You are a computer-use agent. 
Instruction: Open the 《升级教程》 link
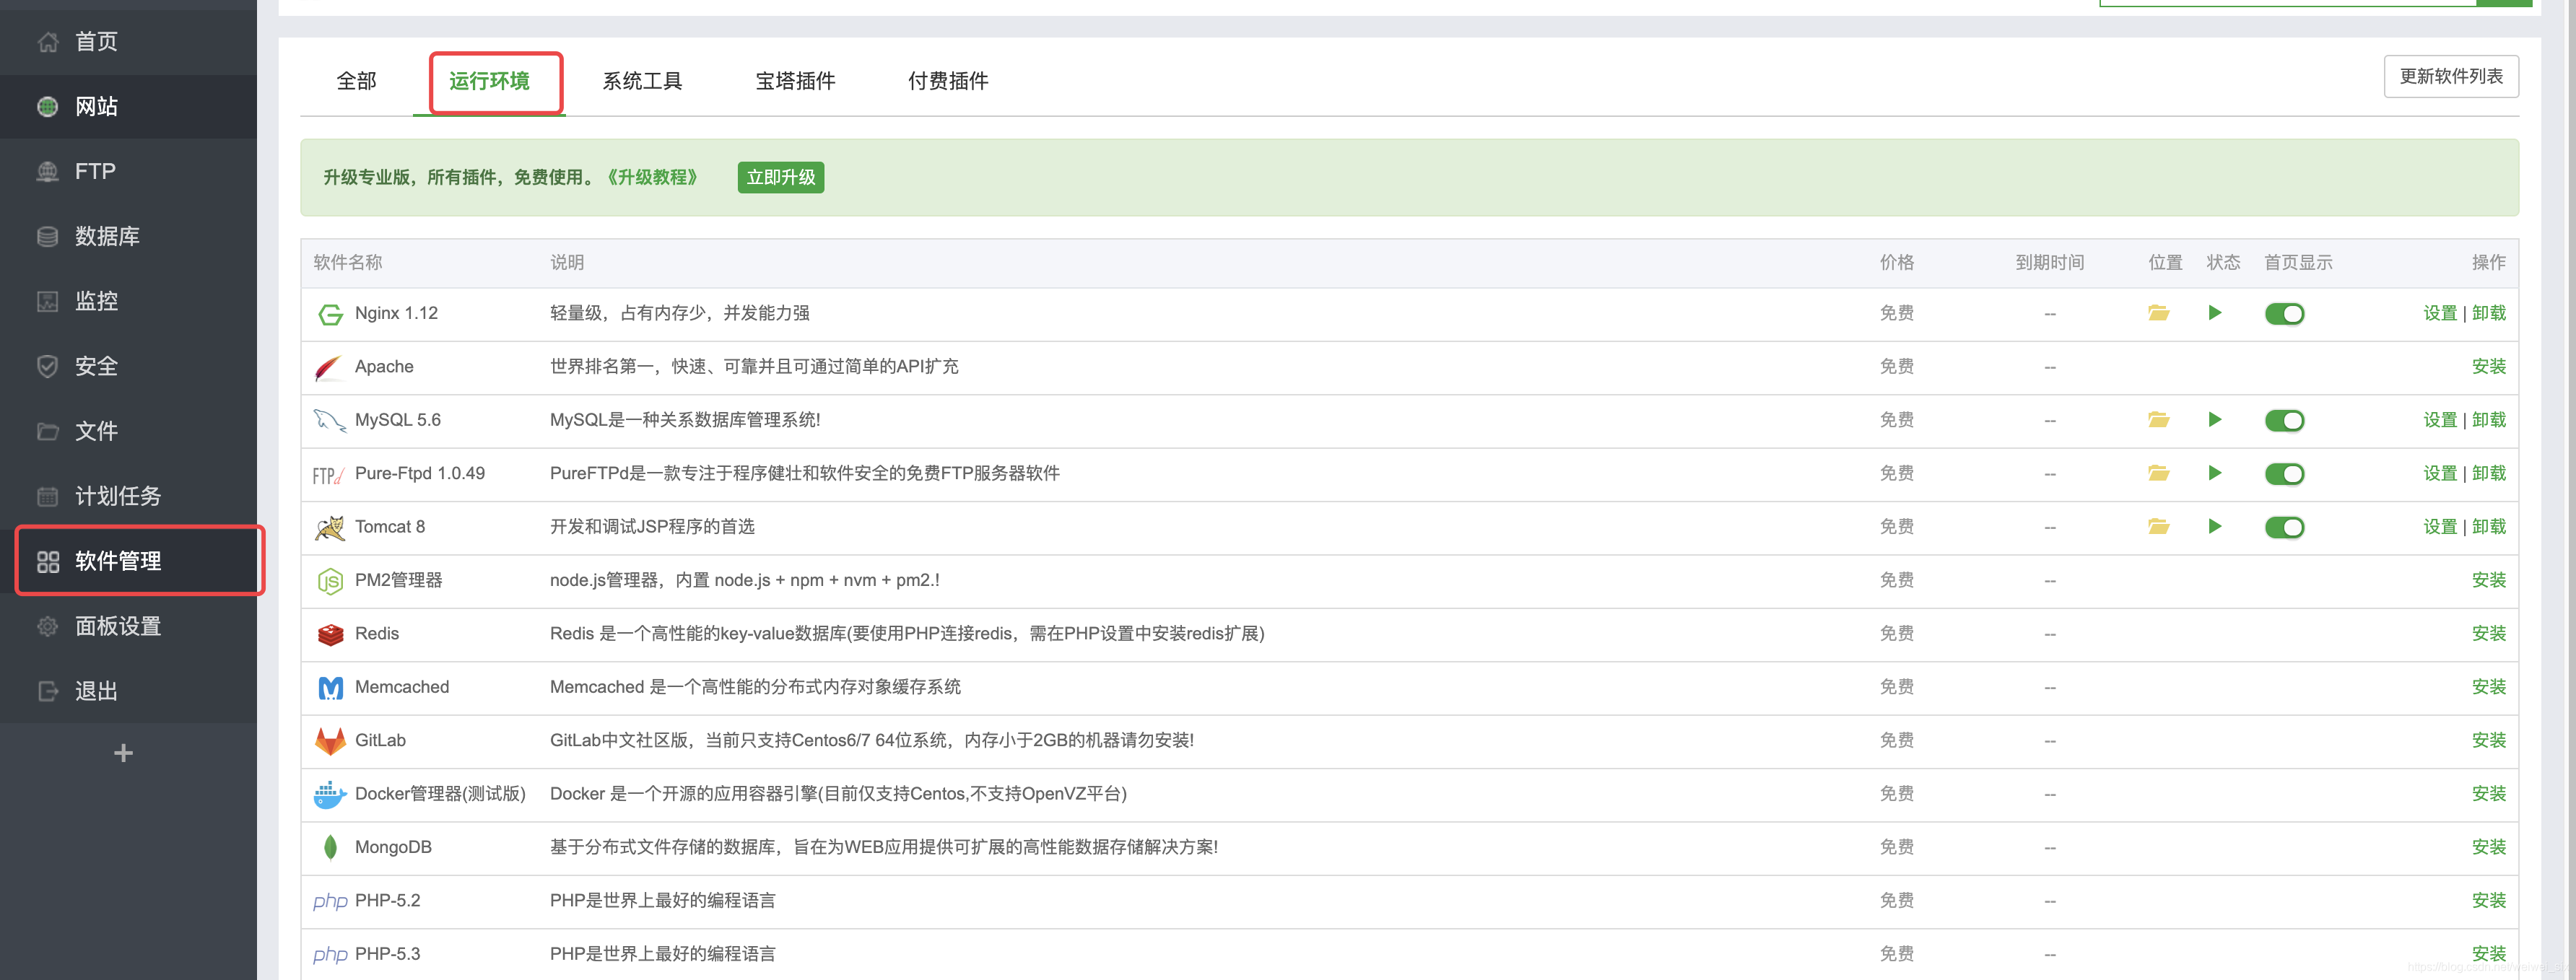(x=652, y=177)
